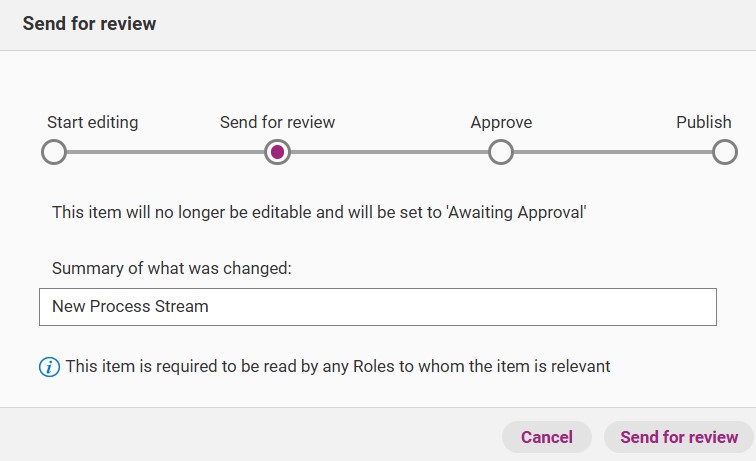Click the Send for review step label
This screenshot has width=756, height=461.
tap(277, 122)
